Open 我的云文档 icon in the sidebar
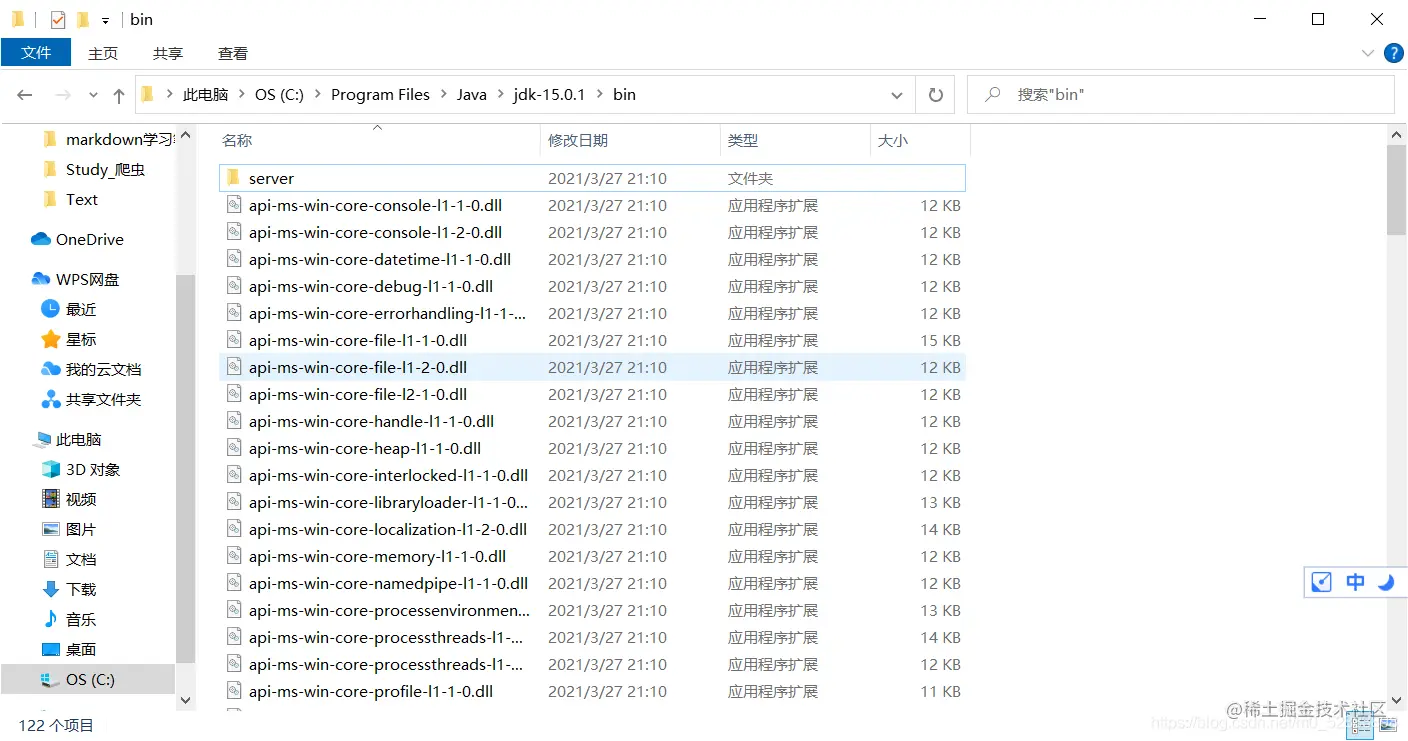Image resolution: width=1408 pixels, height=741 pixels. (x=50, y=369)
